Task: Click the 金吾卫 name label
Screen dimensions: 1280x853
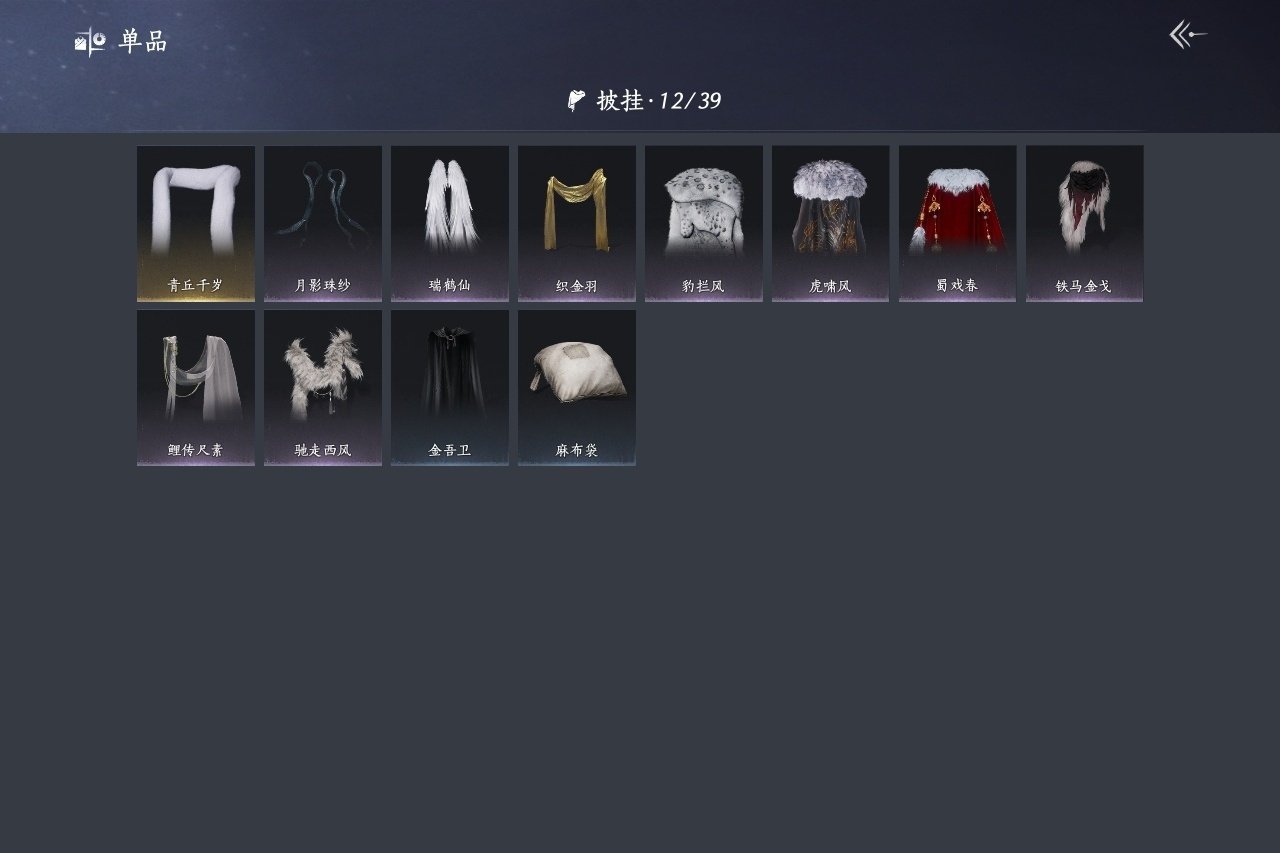Action: (450, 450)
